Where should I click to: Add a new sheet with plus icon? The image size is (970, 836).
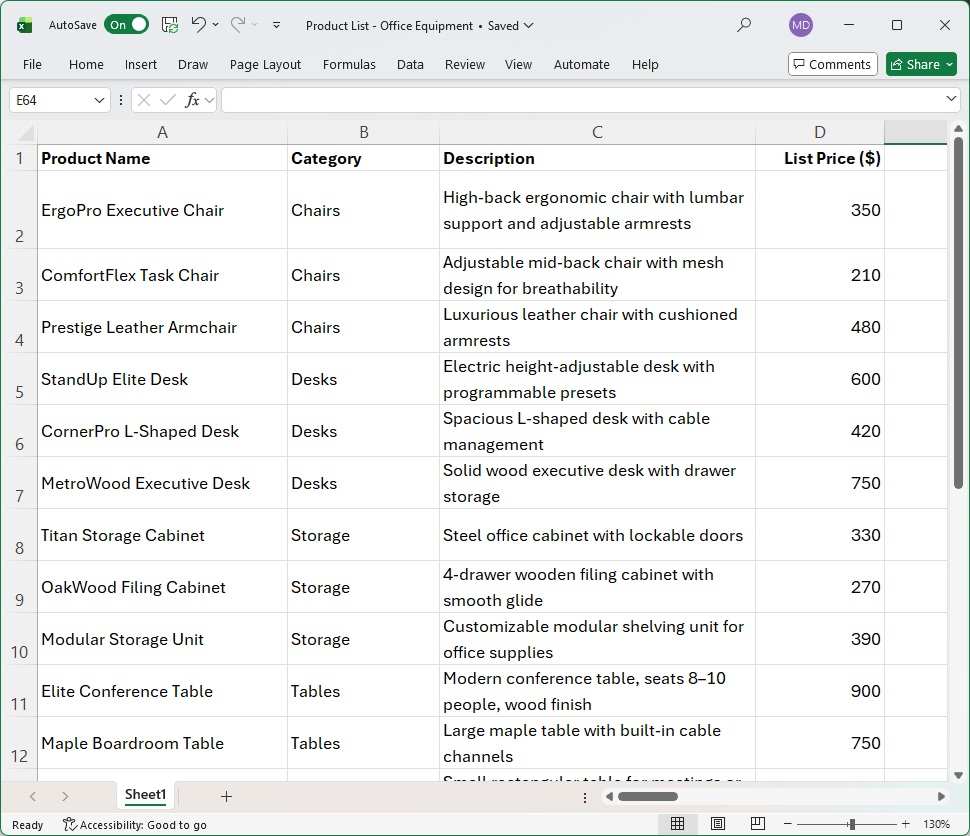[x=226, y=796]
